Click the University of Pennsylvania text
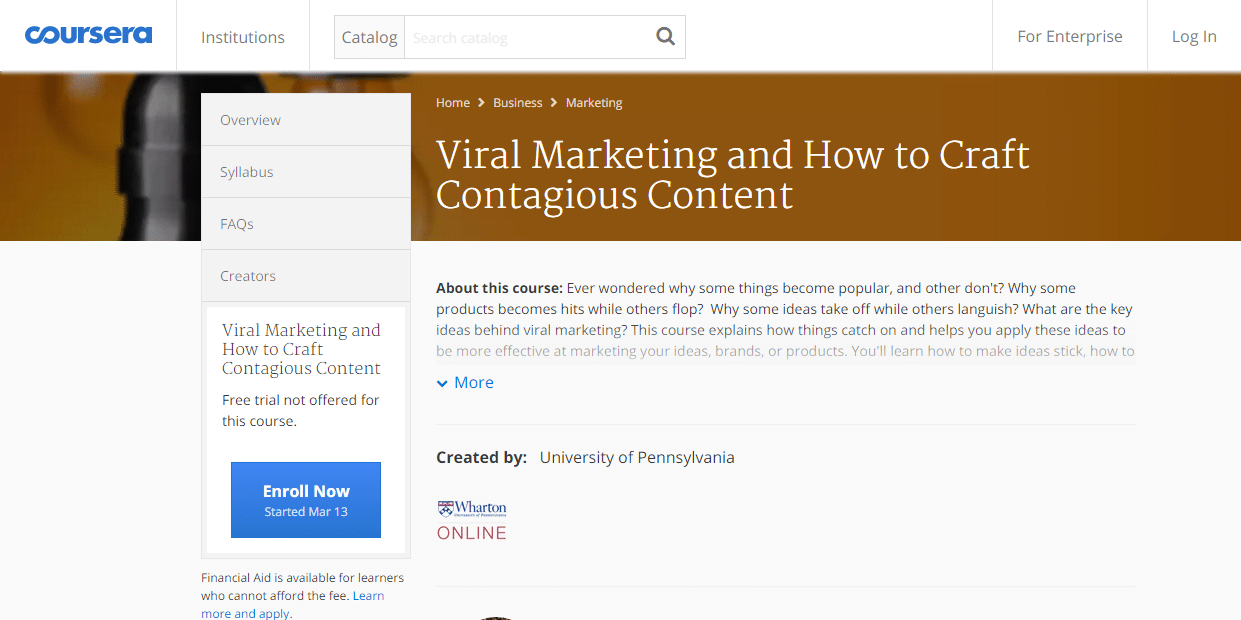The image size is (1241, 620). (637, 458)
